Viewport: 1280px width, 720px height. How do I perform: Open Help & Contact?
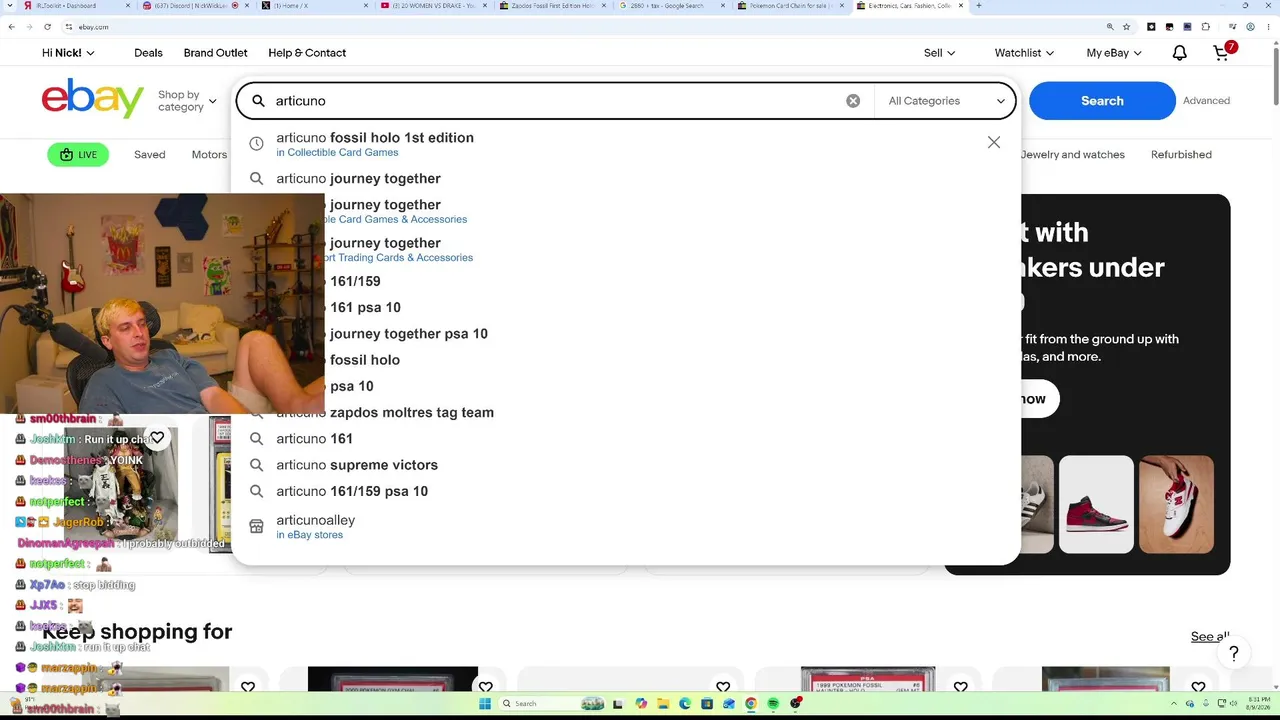click(307, 53)
